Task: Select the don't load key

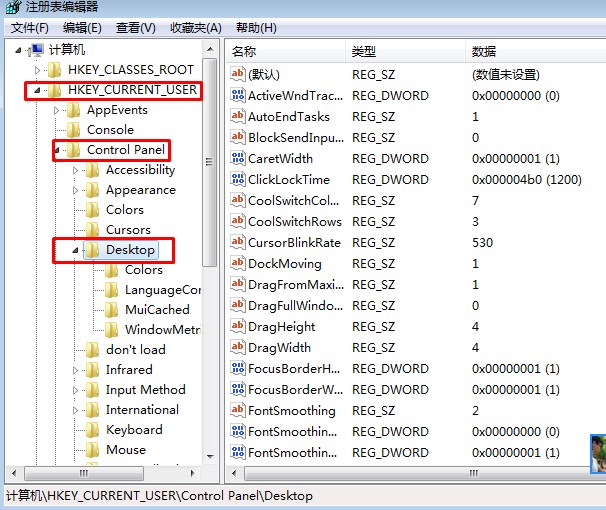Action: [x=136, y=350]
